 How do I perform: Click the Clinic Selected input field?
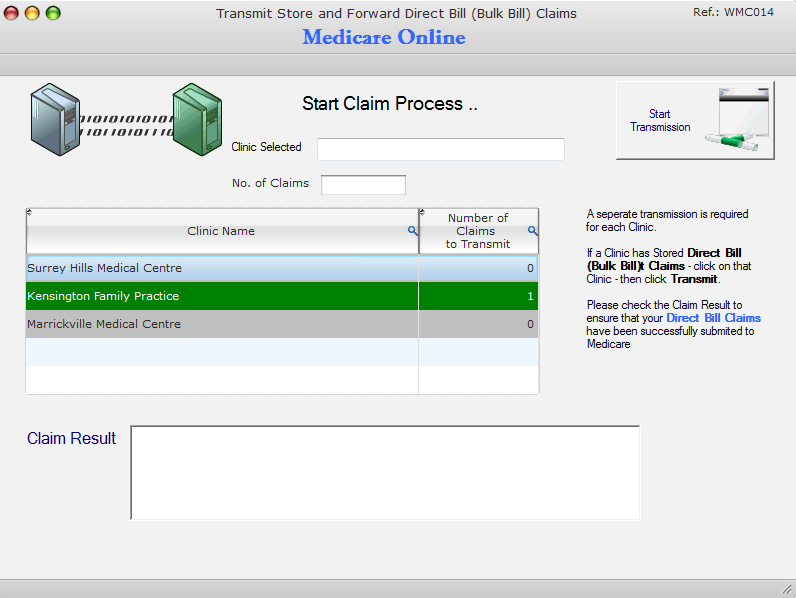pos(441,149)
